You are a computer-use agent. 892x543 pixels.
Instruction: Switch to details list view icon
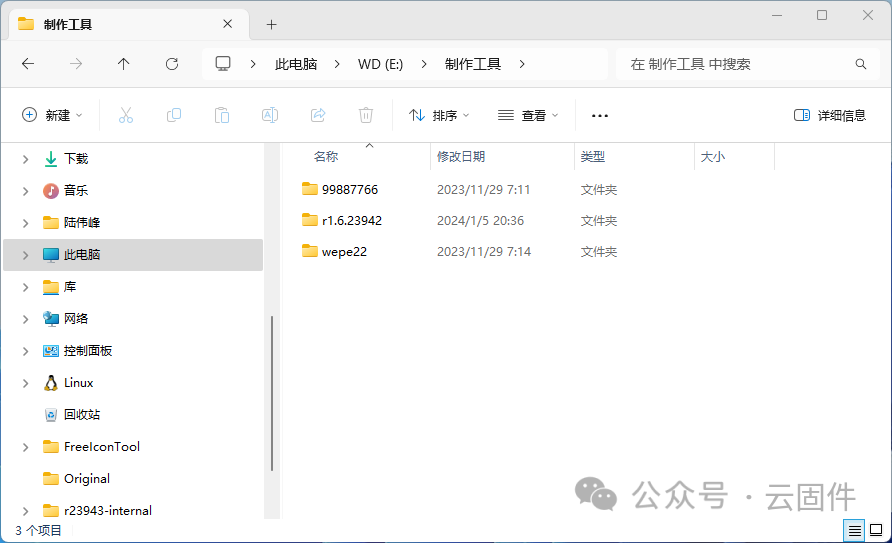tap(854, 531)
